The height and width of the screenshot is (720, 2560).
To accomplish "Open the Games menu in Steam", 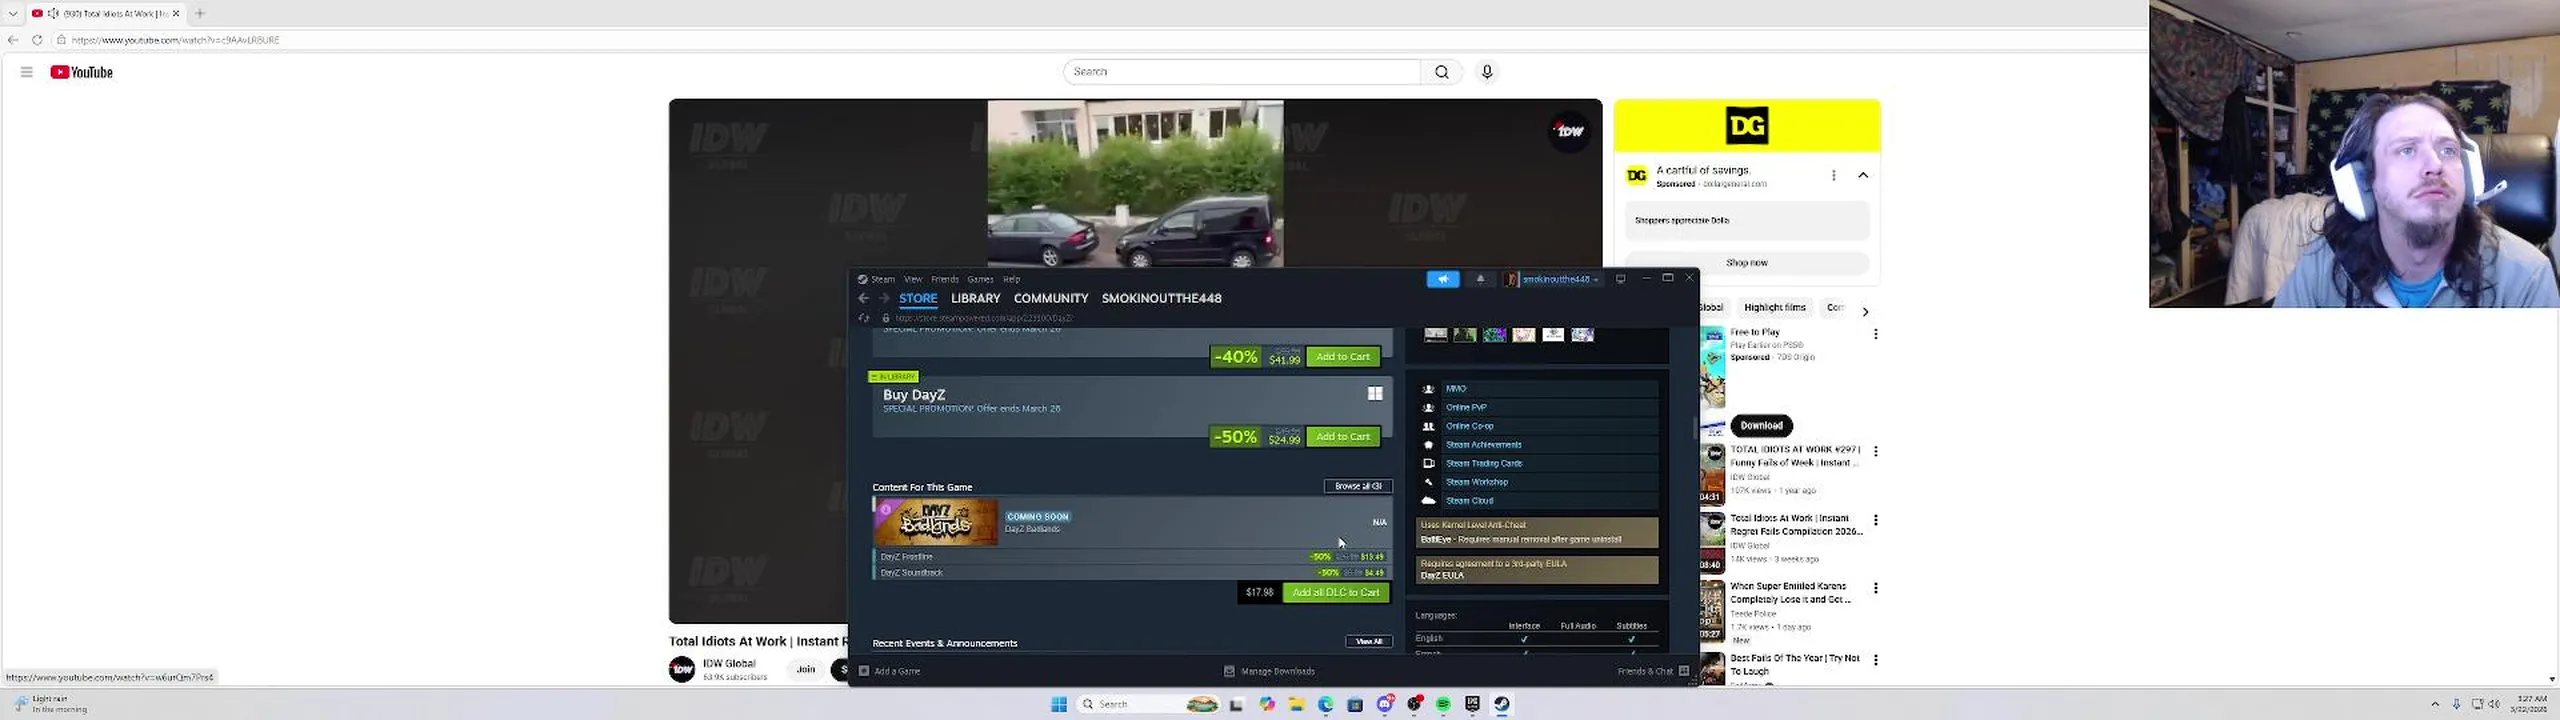I will click(980, 279).
